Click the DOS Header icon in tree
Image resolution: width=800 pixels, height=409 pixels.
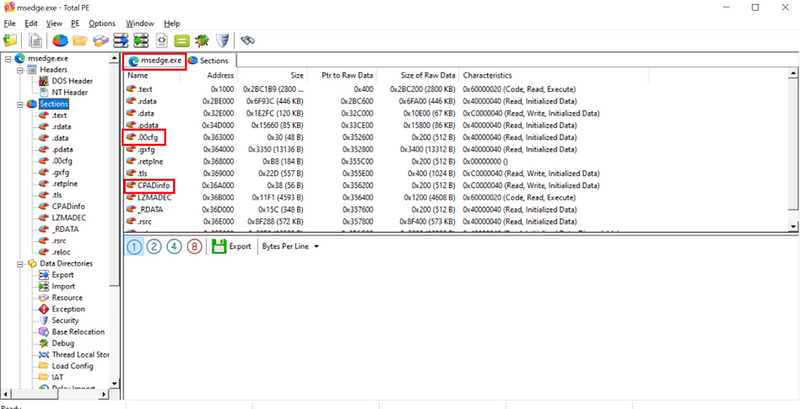pyautogui.click(x=44, y=81)
